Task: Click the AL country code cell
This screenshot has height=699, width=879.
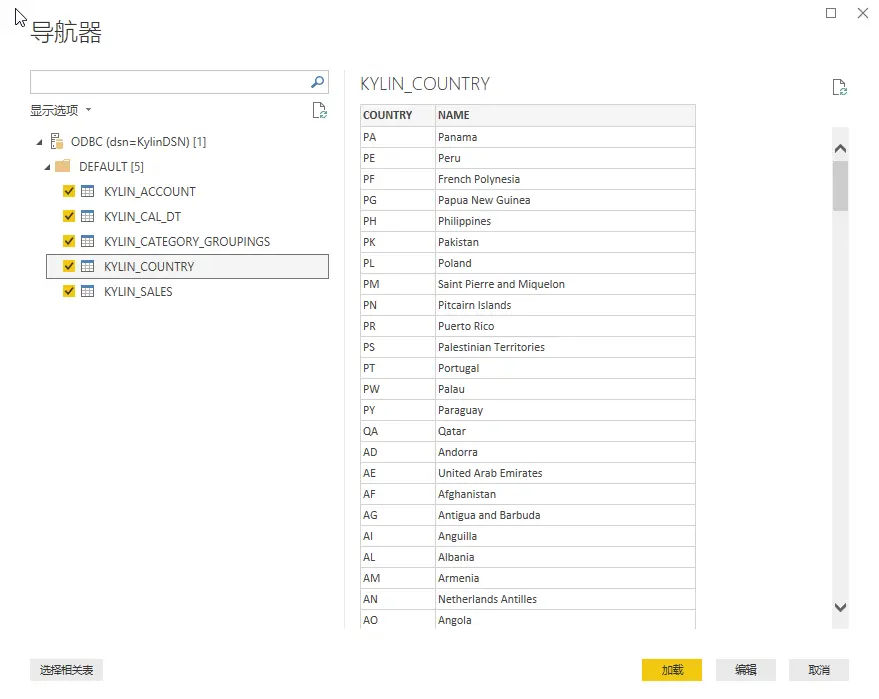Action: click(397, 557)
